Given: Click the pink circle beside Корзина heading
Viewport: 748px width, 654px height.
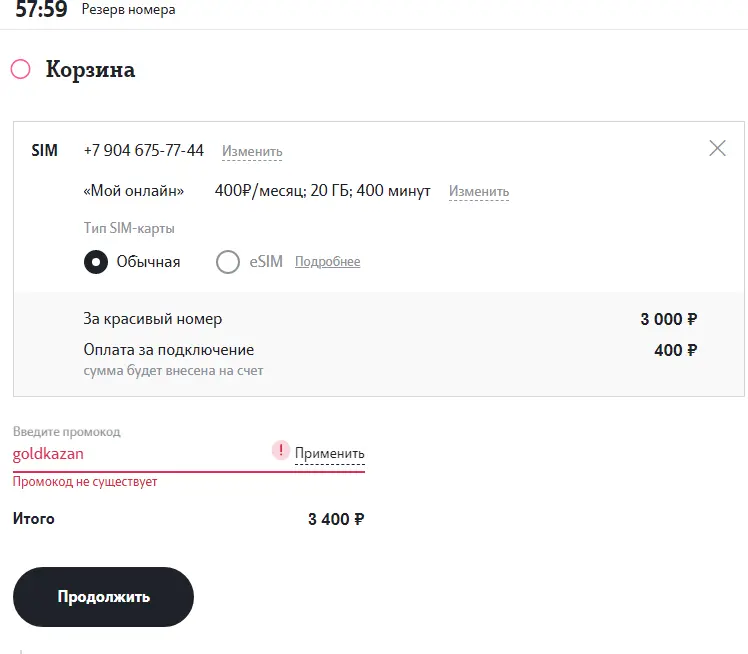Looking at the screenshot, I should pyautogui.click(x=21, y=69).
